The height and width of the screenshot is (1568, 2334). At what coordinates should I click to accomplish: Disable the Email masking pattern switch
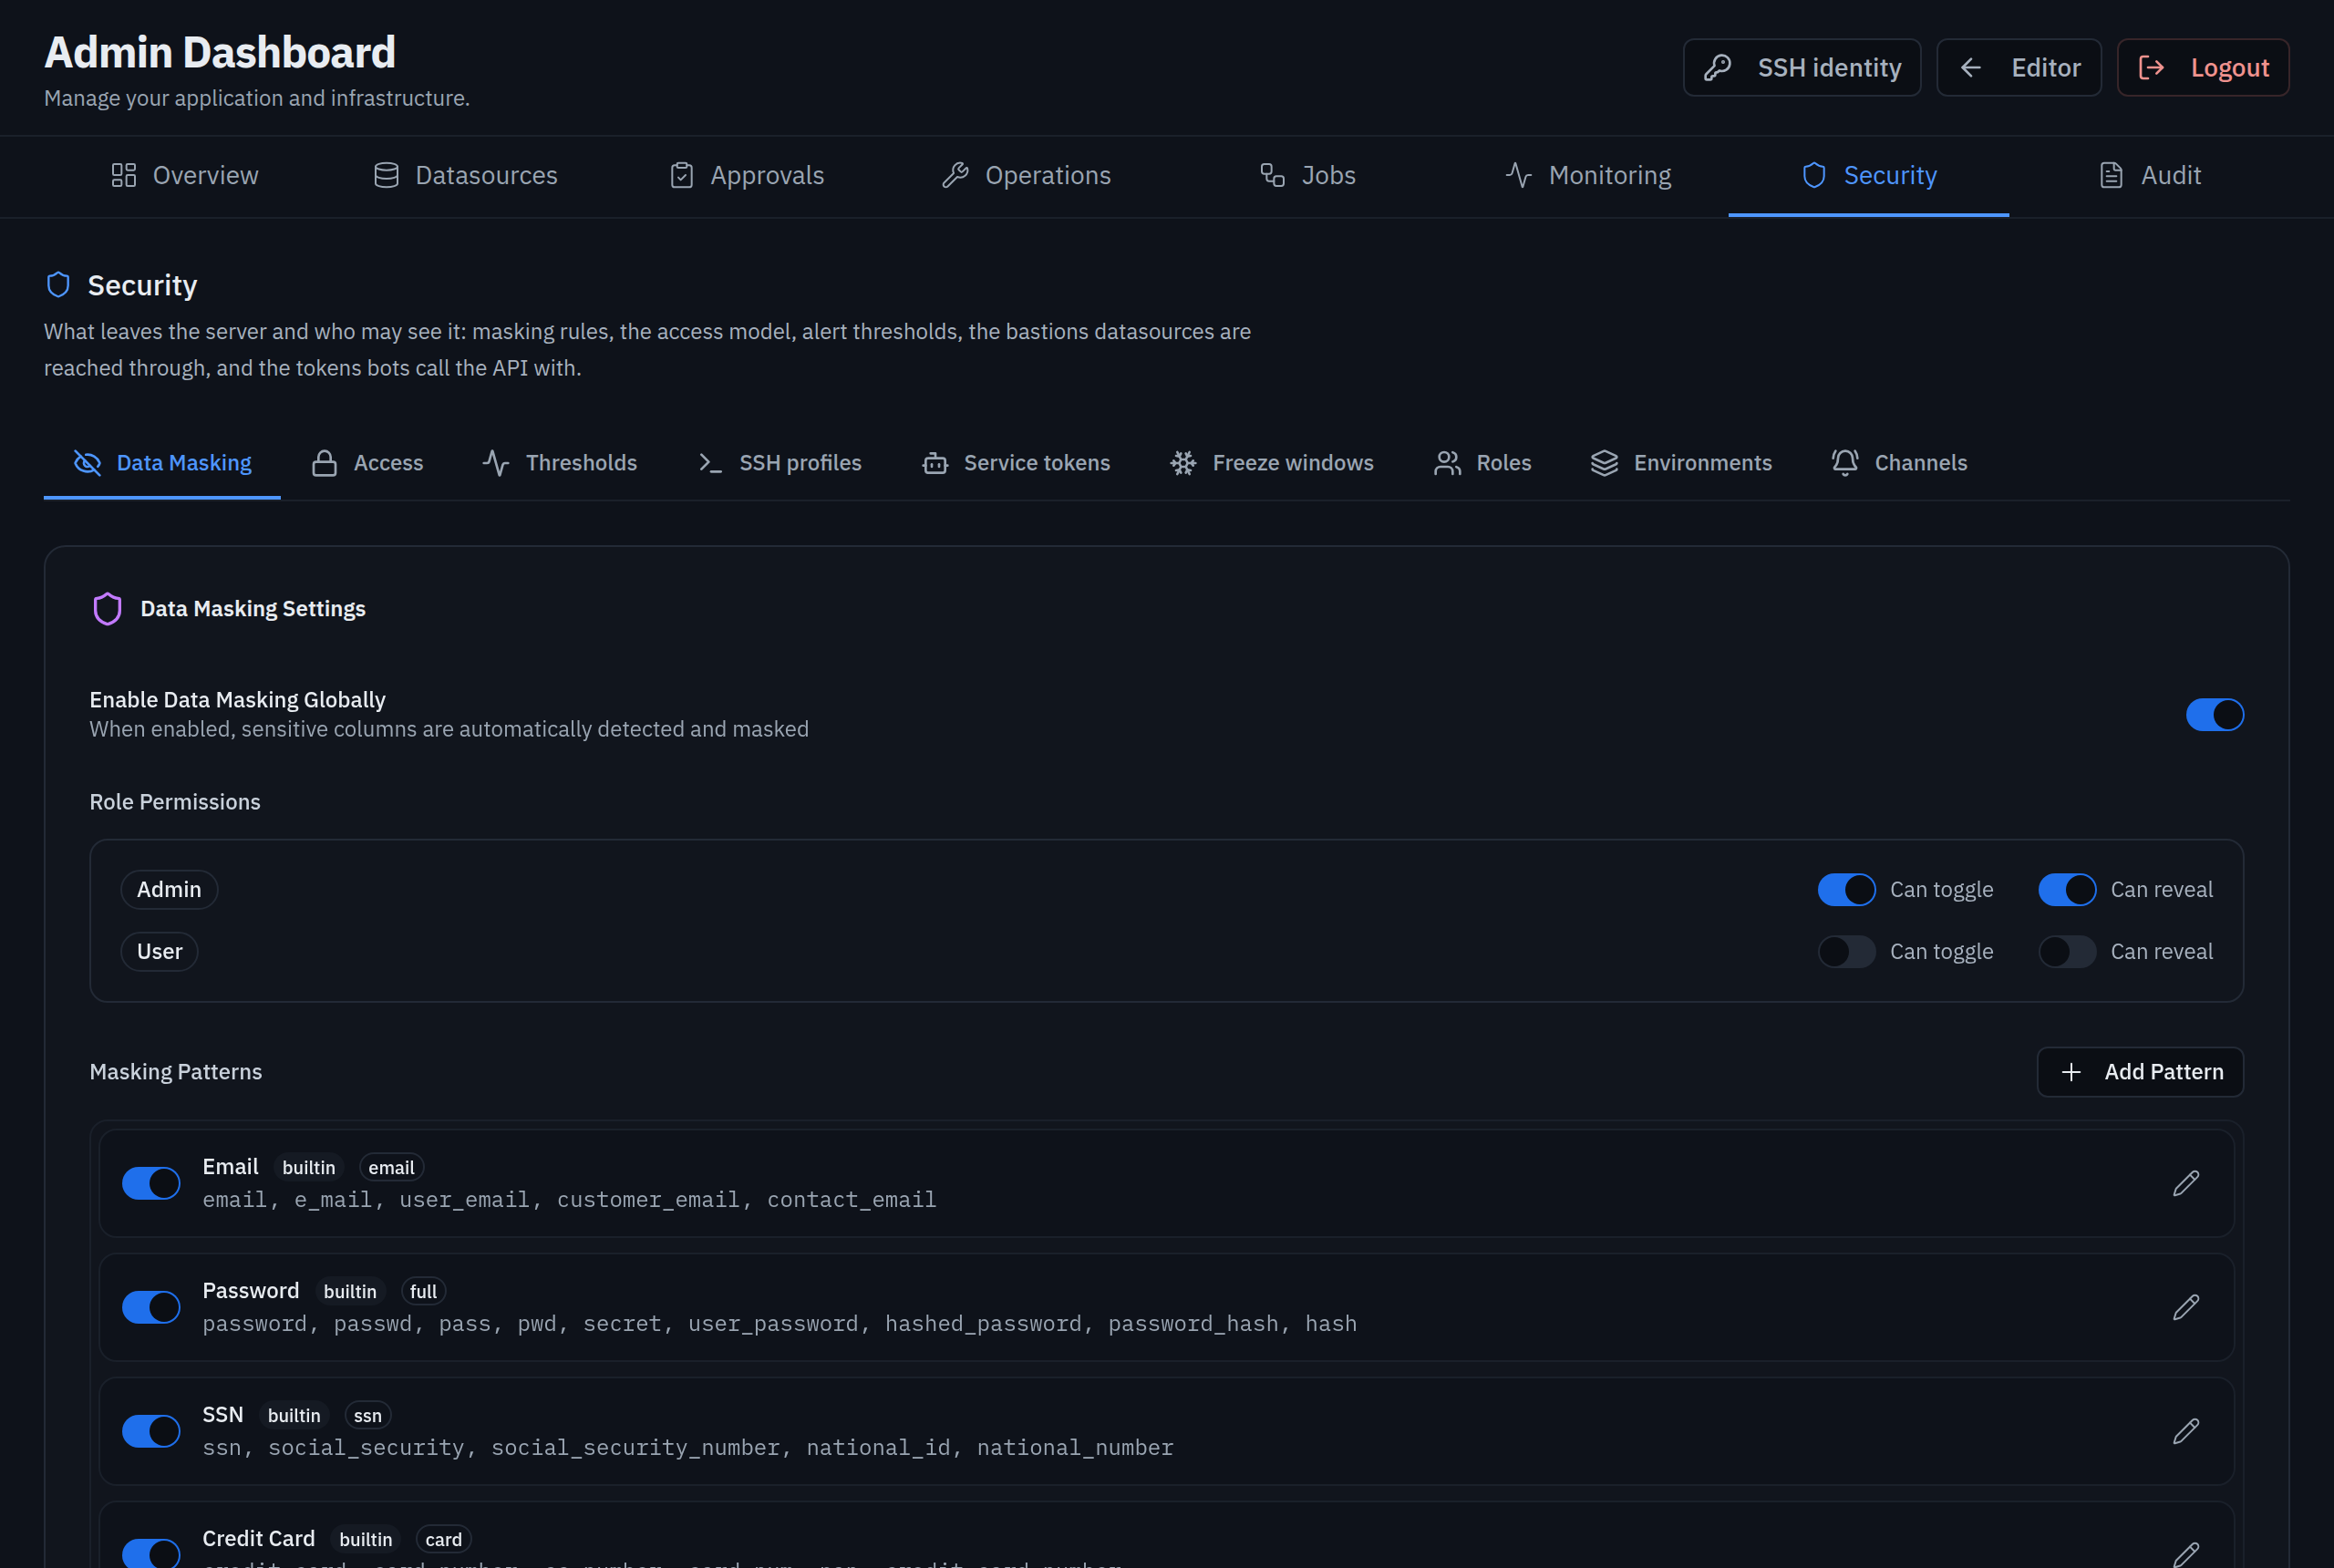coord(151,1183)
